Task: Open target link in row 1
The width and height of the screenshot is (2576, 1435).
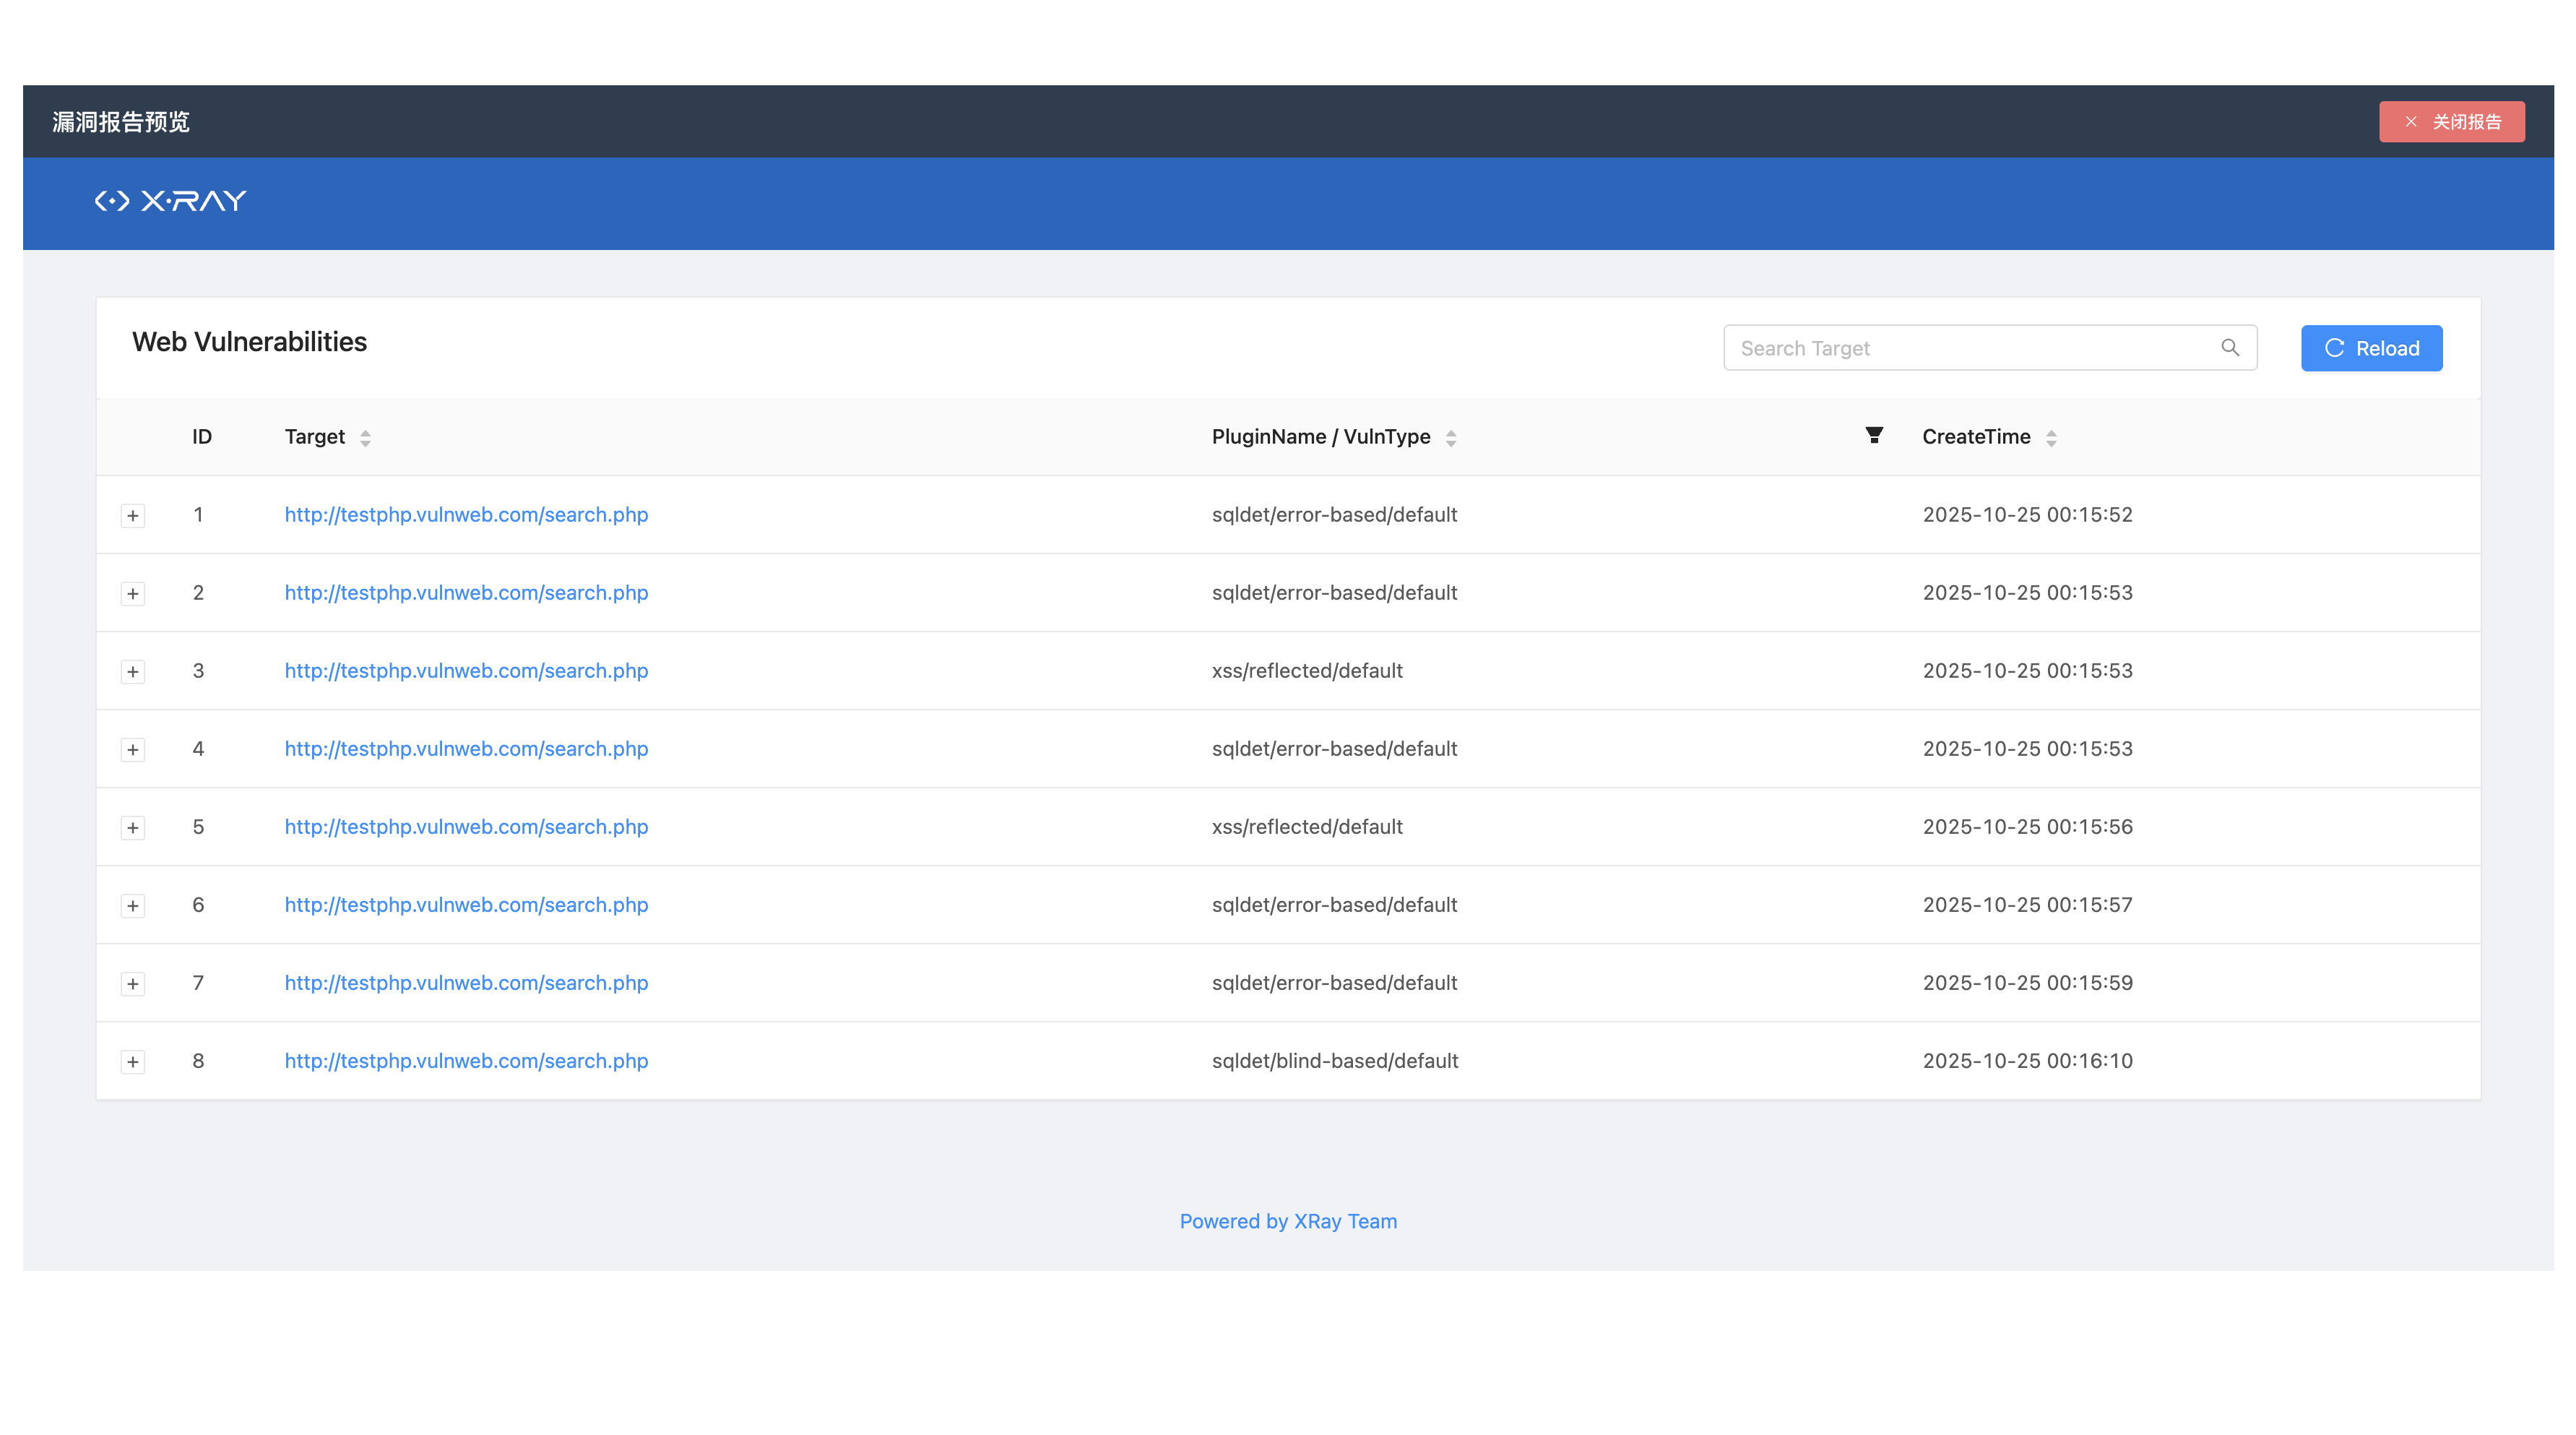Action: click(466, 514)
